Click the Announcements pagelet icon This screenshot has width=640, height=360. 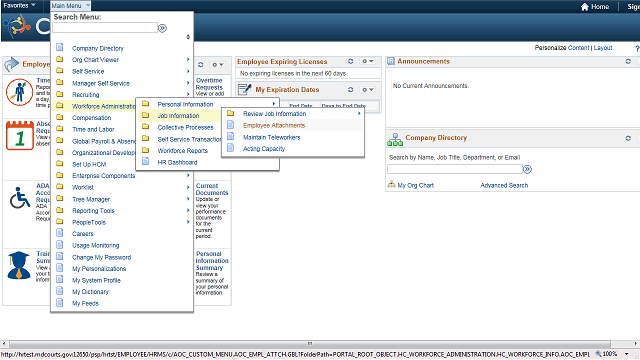(391, 61)
